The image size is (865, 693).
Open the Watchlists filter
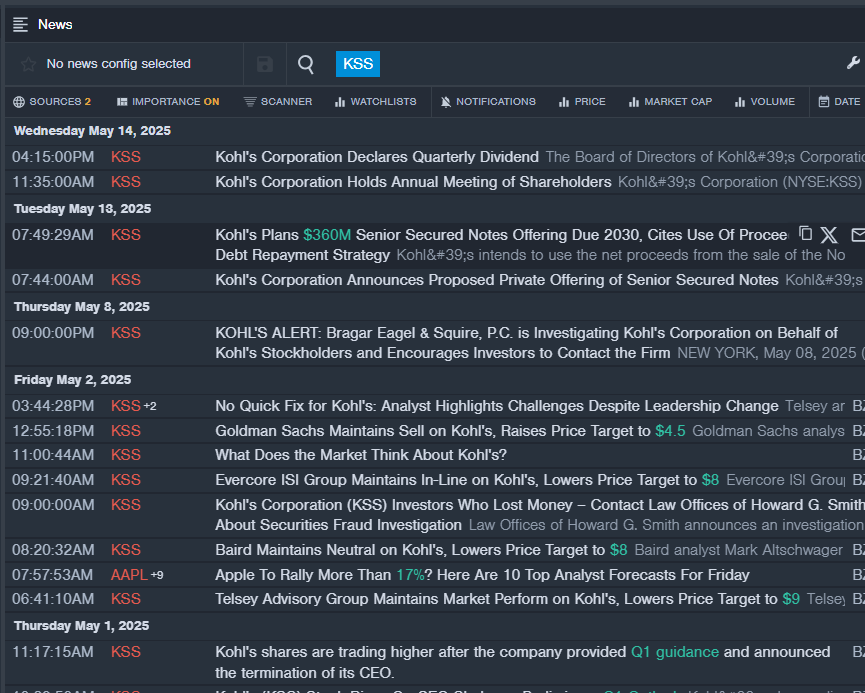pos(376,102)
